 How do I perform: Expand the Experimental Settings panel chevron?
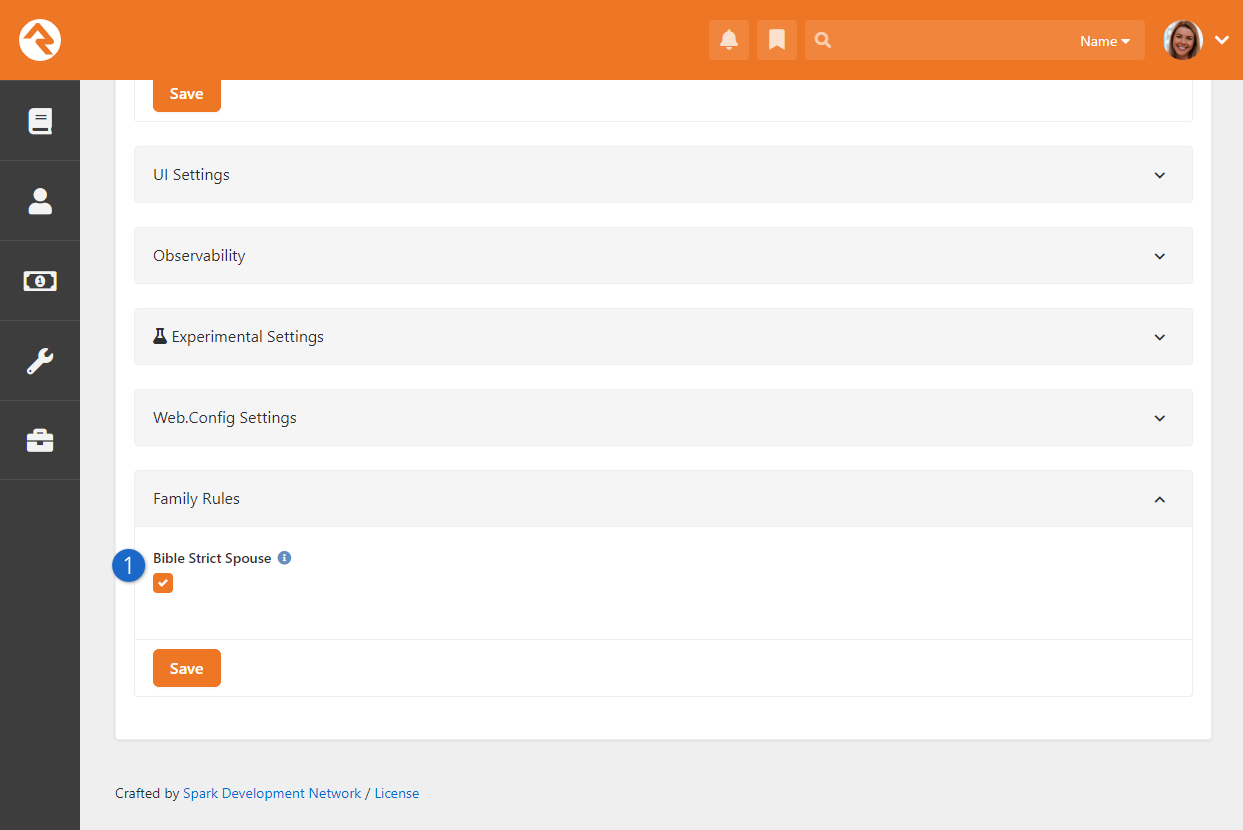[x=1160, y=337]
